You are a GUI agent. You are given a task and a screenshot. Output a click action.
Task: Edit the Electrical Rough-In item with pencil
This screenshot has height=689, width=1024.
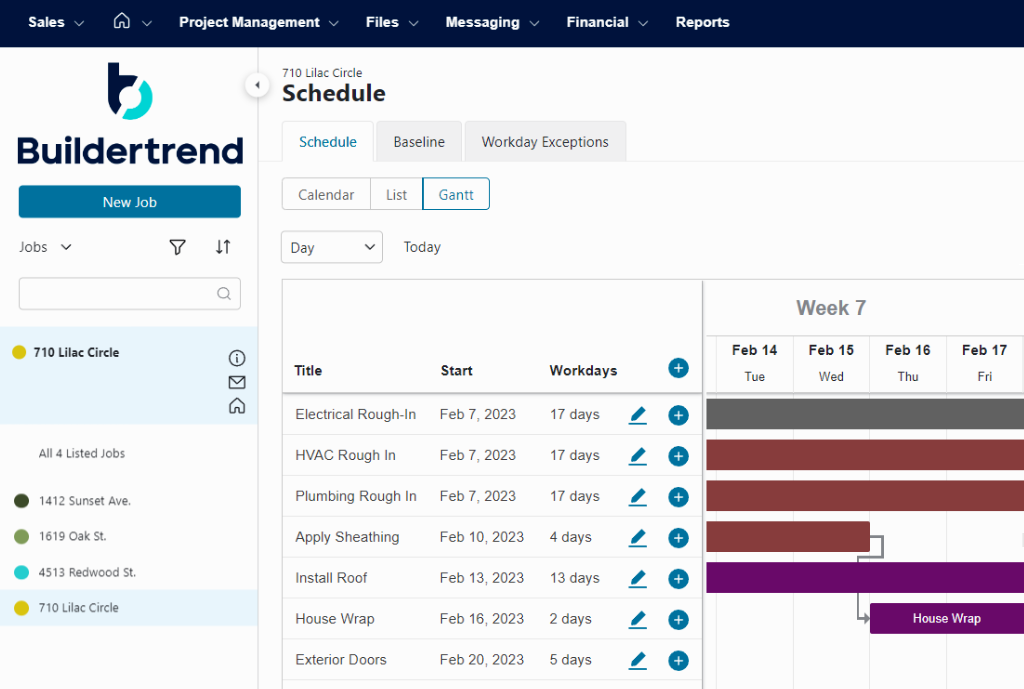click(637, 415)
